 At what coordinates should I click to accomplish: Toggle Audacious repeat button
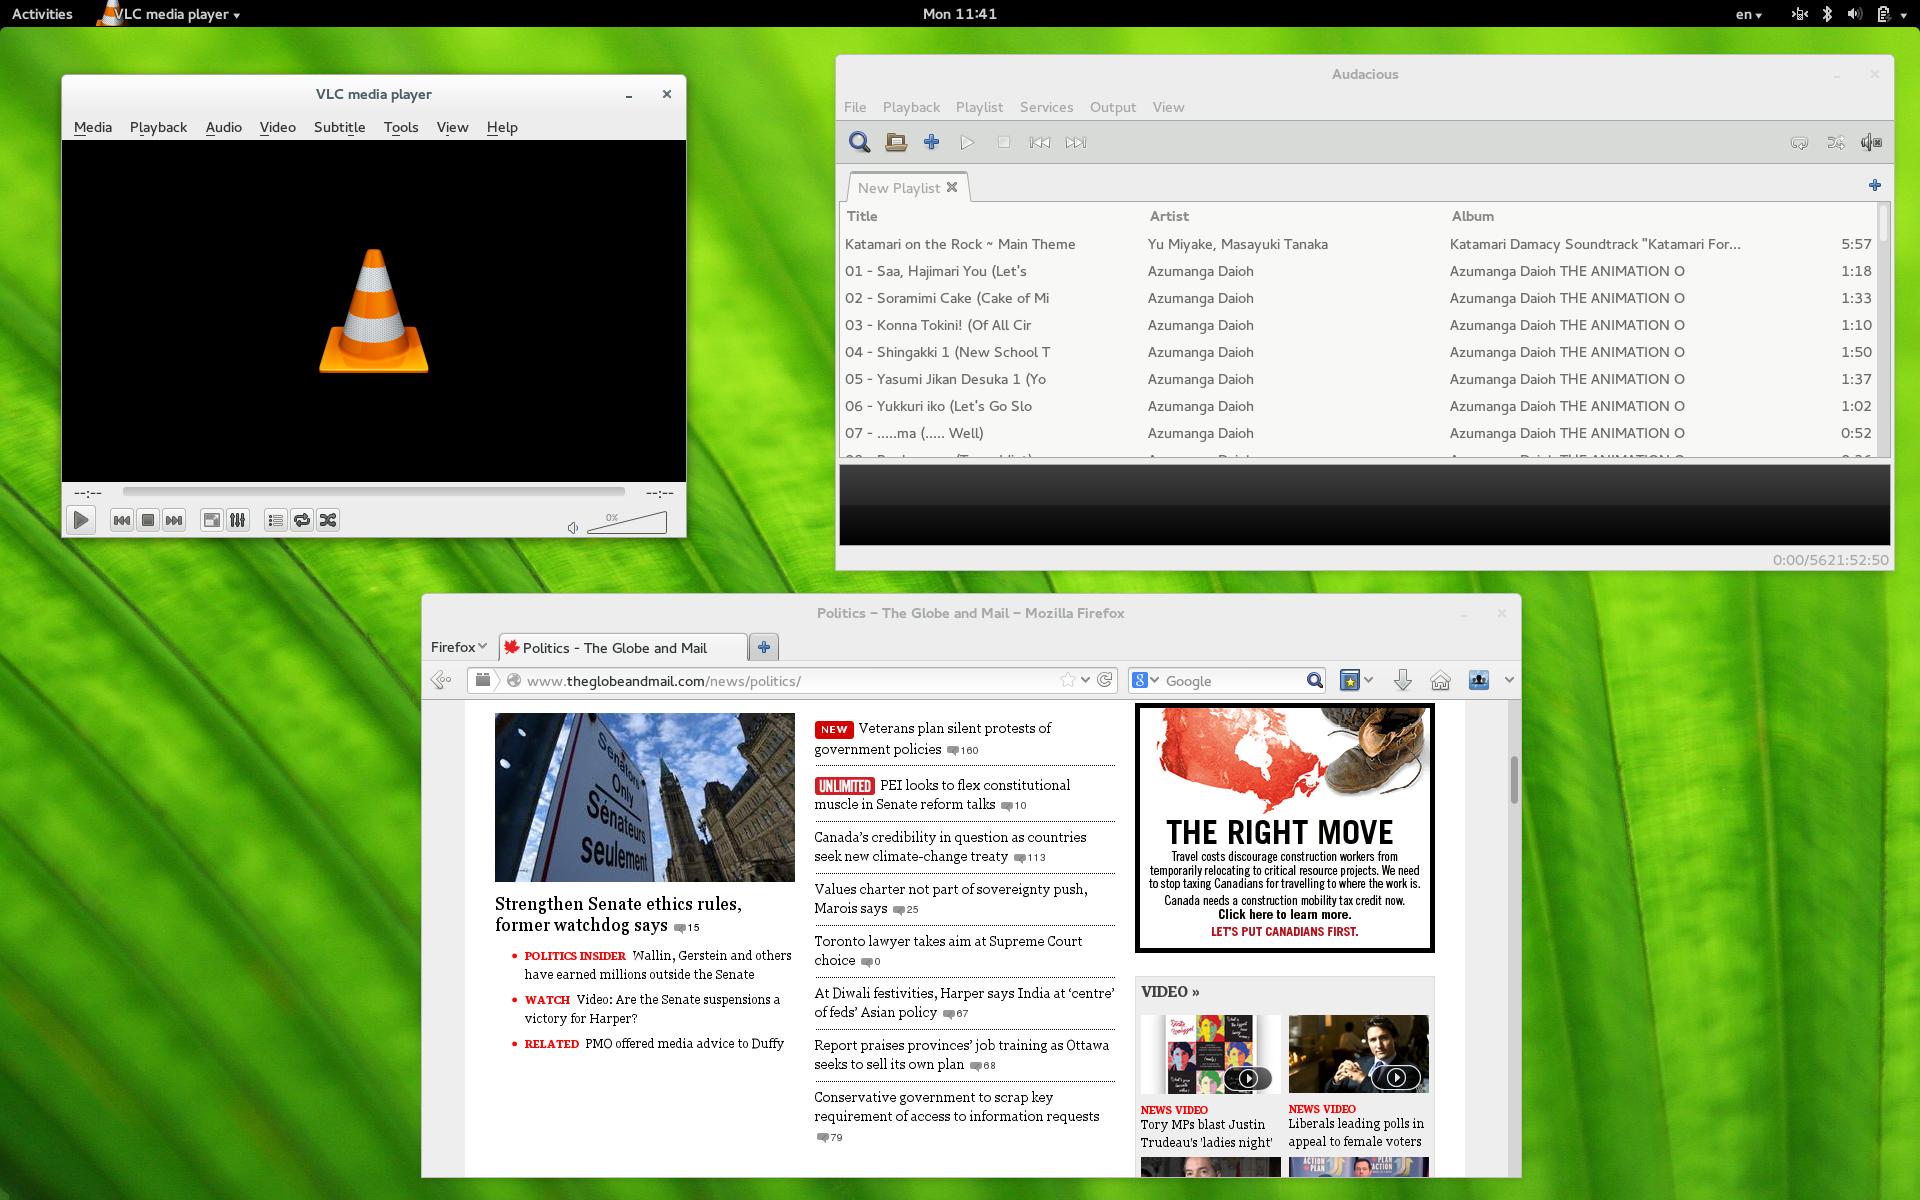click(1799, 142)
